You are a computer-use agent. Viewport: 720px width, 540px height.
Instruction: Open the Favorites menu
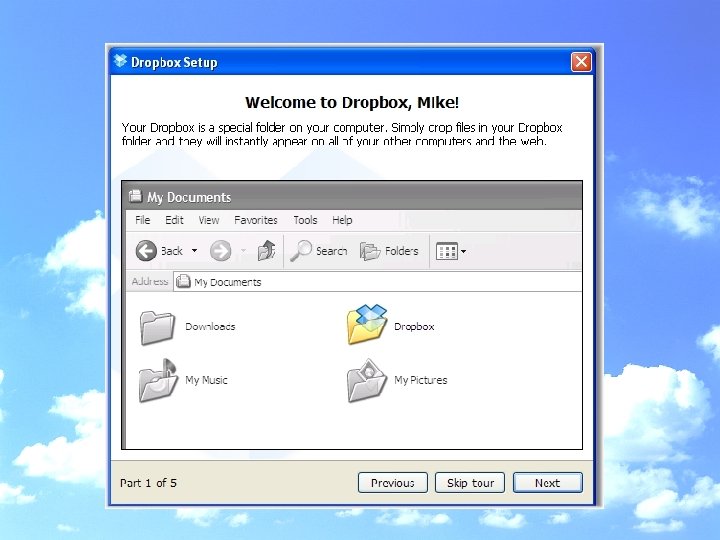256,220
